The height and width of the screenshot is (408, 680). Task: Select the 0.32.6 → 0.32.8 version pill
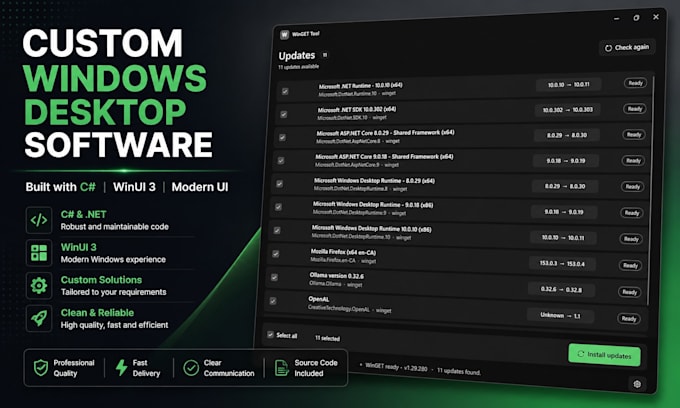coord(561,289)
